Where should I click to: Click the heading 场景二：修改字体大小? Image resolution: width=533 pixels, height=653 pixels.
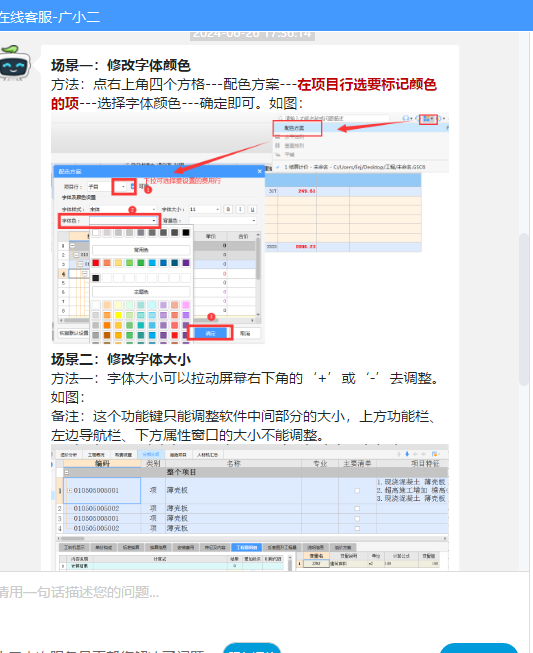121,359
